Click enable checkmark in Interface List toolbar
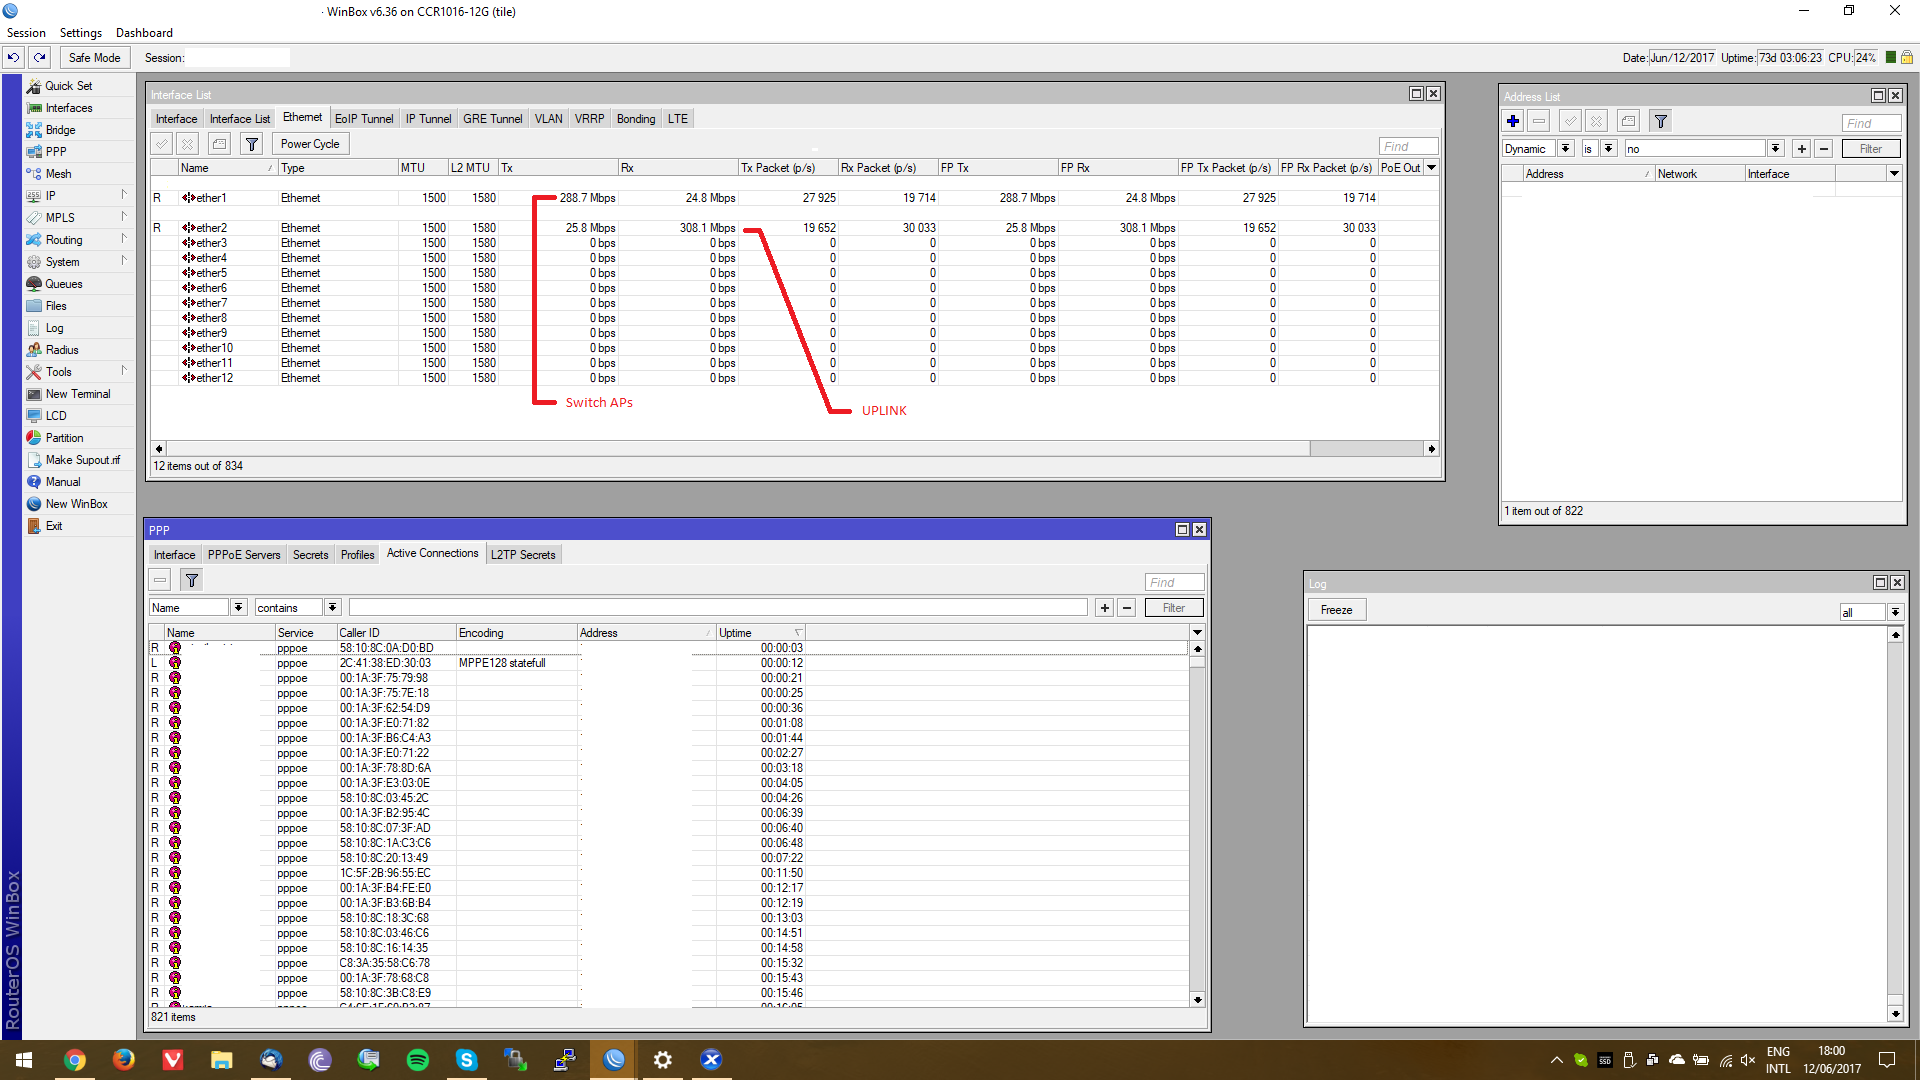 [162, 144]
